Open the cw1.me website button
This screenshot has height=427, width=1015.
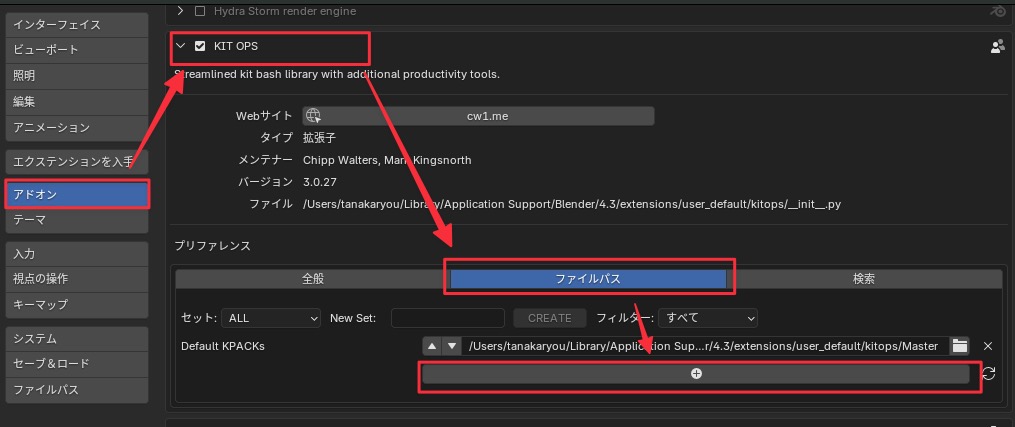pyautogui.click(x=478, y=116)
